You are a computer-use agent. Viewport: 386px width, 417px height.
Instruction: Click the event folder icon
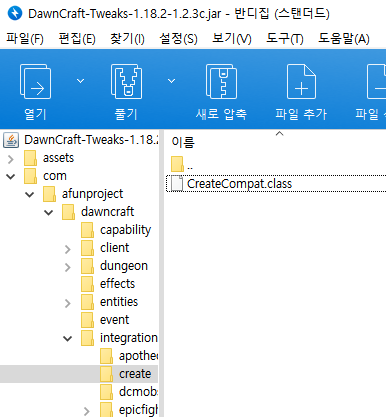coord(87,320)
